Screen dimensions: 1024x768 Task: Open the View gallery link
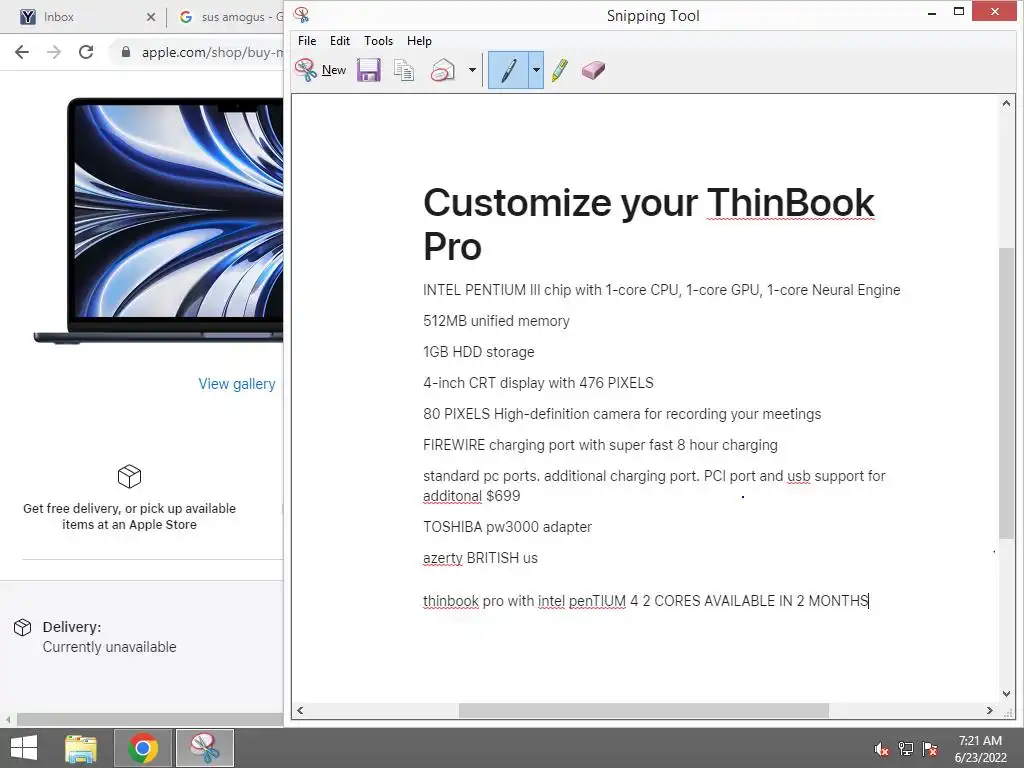tap(237, 384)
